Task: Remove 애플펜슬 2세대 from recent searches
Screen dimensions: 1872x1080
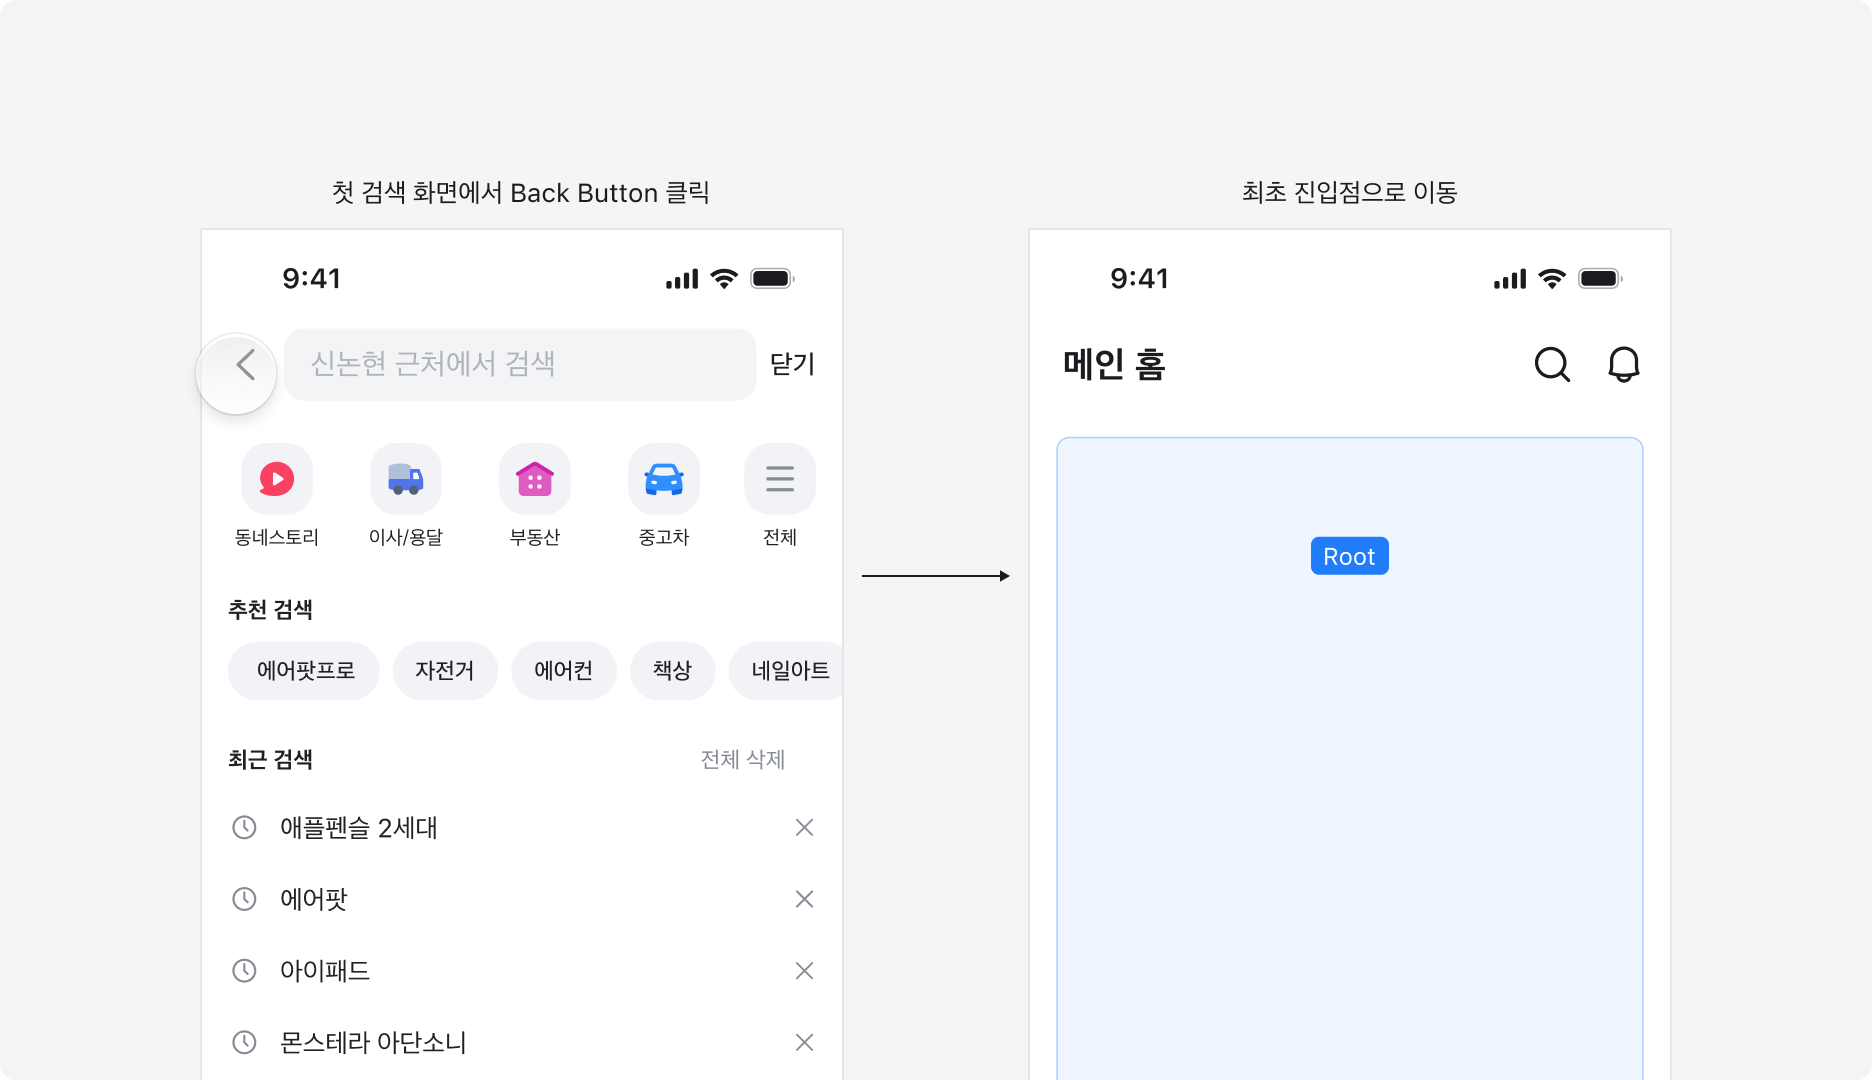Action: tap(804, 827)
